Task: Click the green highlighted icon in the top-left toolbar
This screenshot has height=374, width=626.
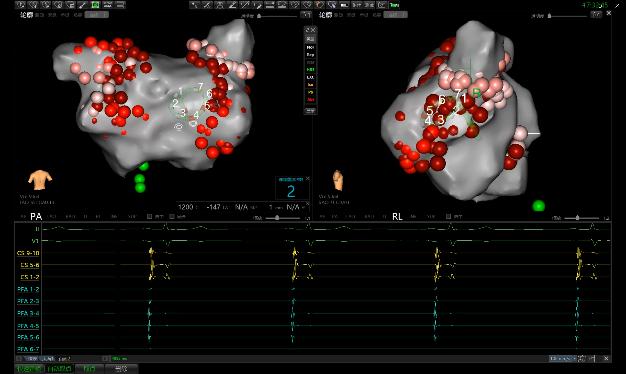Action: [x=95, y=5]
